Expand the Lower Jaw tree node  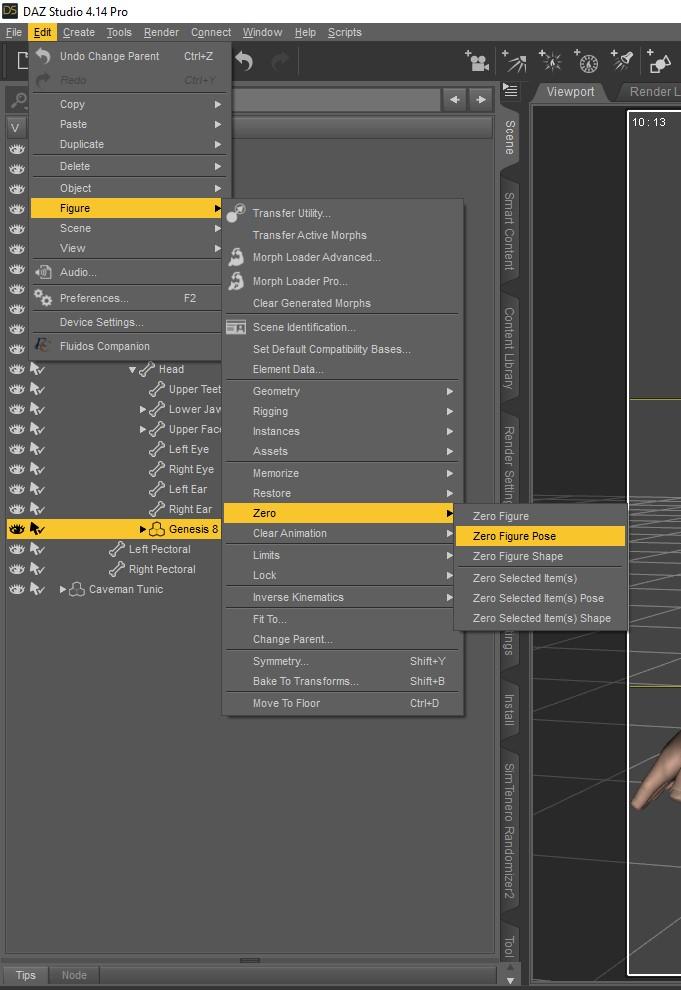(x=143, y=409)
